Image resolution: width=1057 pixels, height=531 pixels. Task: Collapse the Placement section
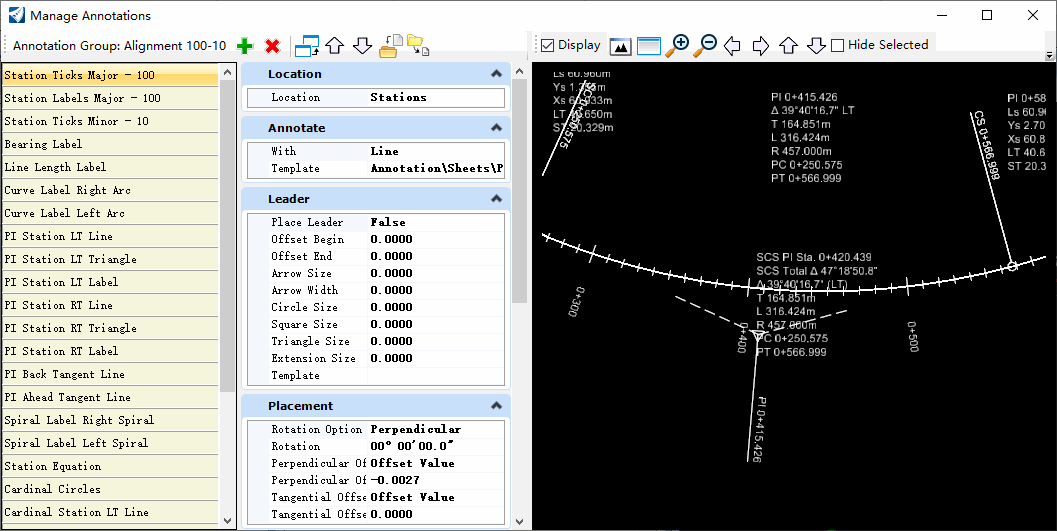tap(496, 406)
